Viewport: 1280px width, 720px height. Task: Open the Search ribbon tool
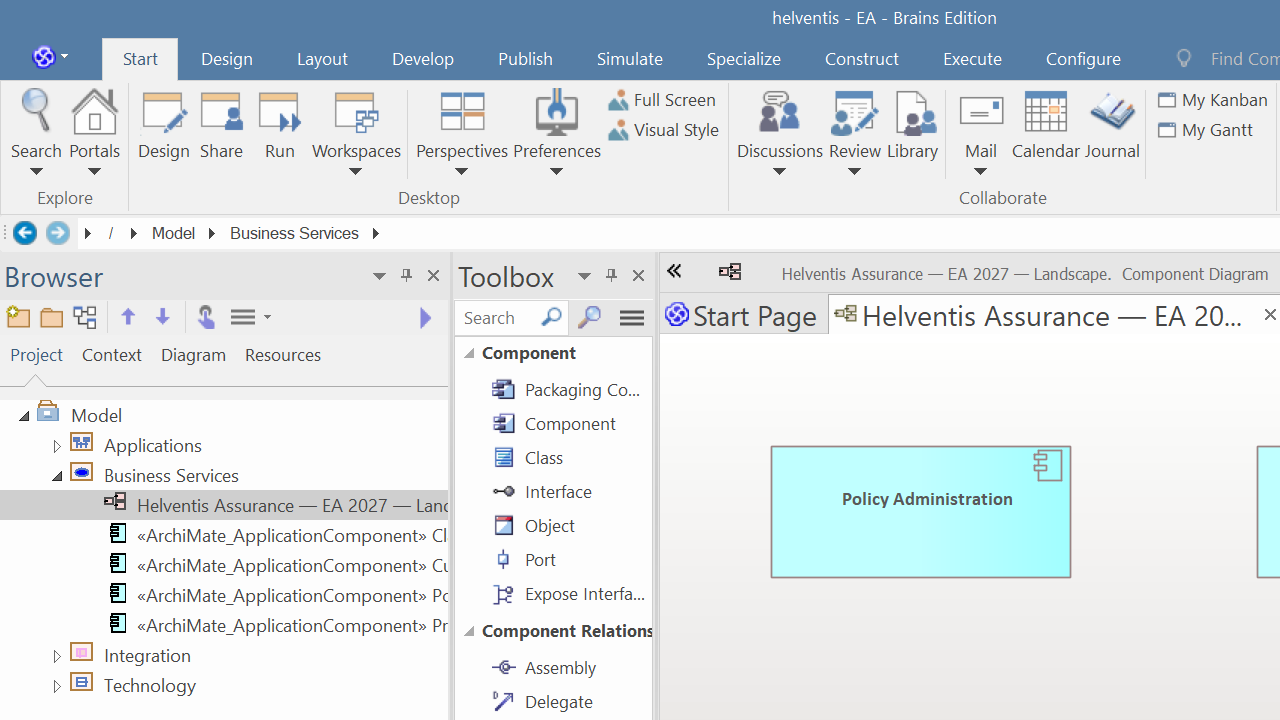point(36,130)
